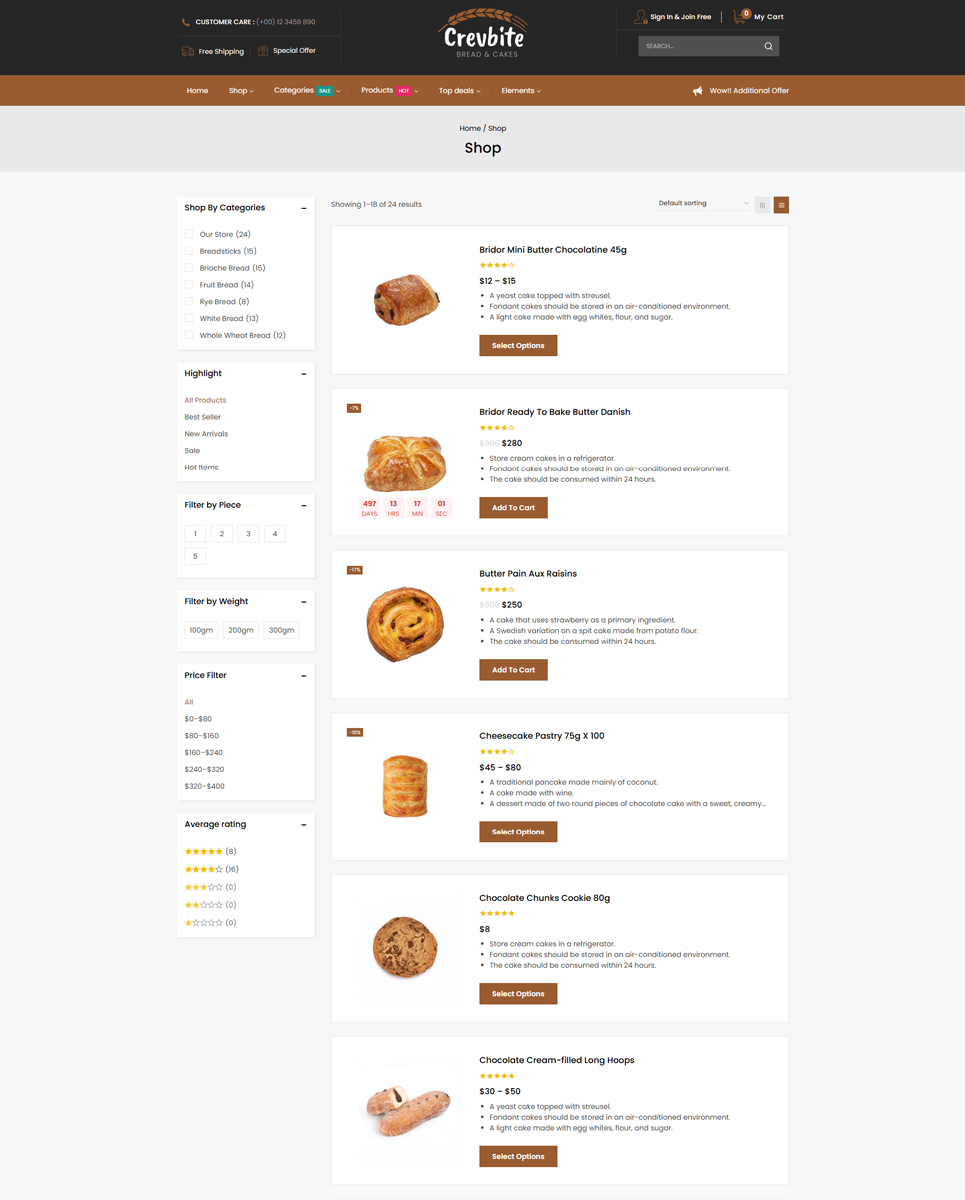This screenshot has height=1200, width=965.
Task: Collapse the Shop By Categories panel
Action: (304, 208)
